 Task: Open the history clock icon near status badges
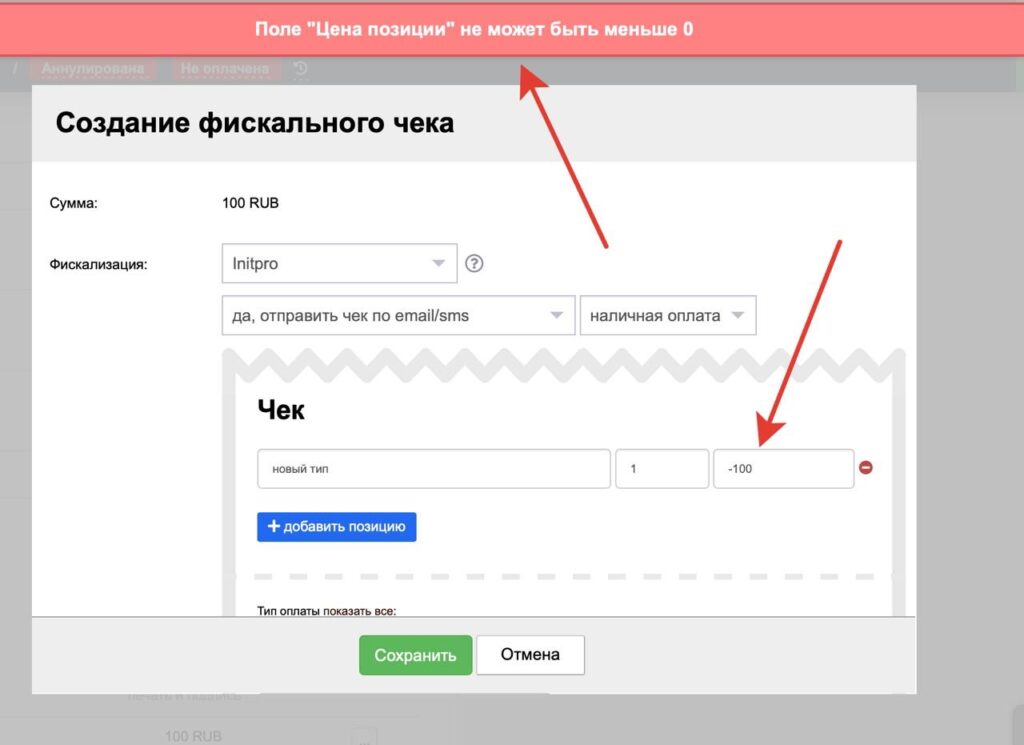coord(300,69)
